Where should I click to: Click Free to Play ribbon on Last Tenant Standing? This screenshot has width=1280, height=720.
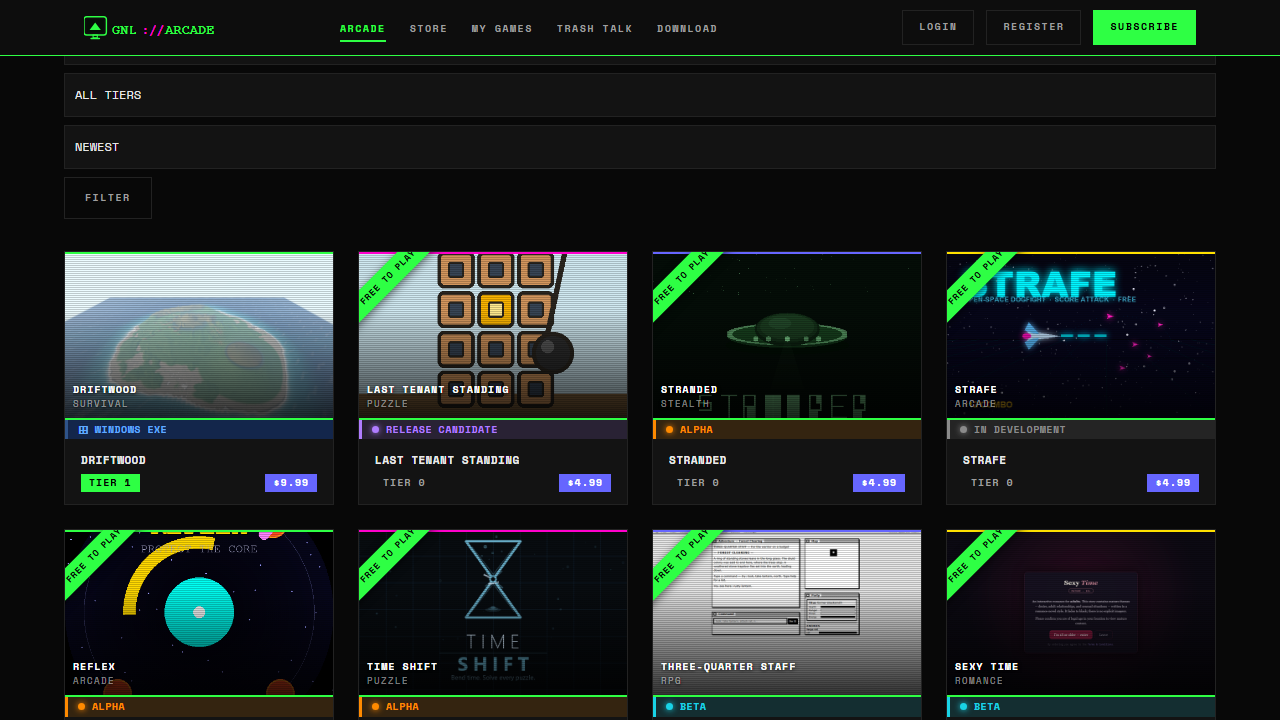[390, 283]
